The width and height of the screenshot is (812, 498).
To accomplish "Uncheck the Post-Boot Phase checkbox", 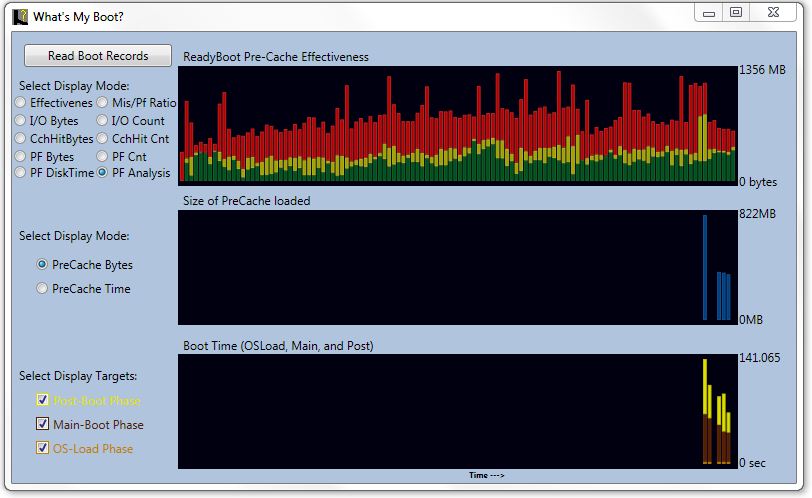I will 42,400.
